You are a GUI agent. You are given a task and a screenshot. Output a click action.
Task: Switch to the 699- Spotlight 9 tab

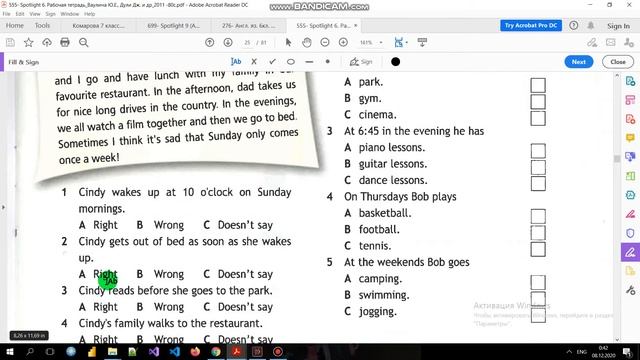pyautogui.click(x=173, y=25)
